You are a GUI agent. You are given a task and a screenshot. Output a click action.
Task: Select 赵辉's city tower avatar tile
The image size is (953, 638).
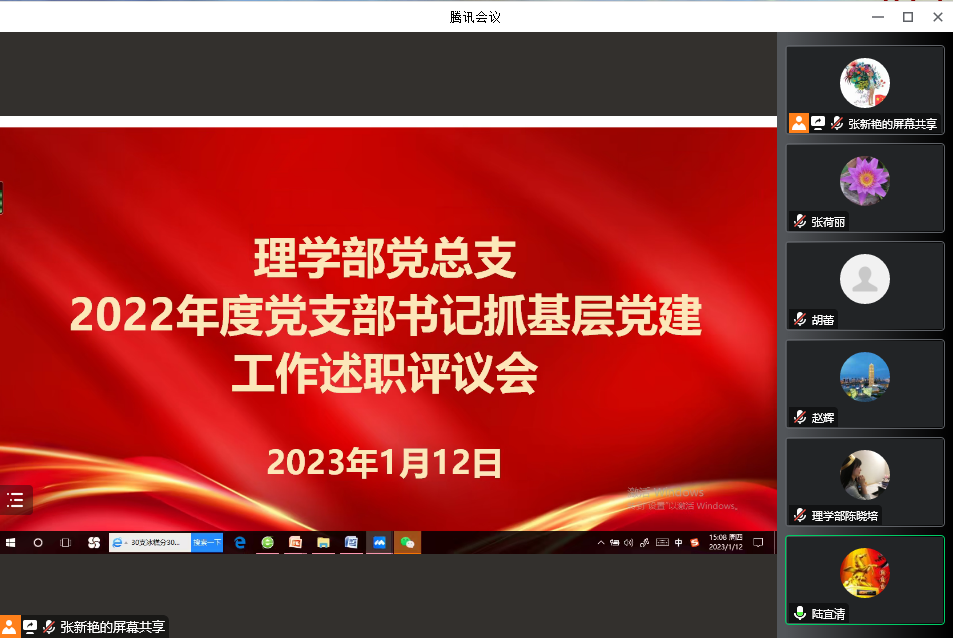864,377
